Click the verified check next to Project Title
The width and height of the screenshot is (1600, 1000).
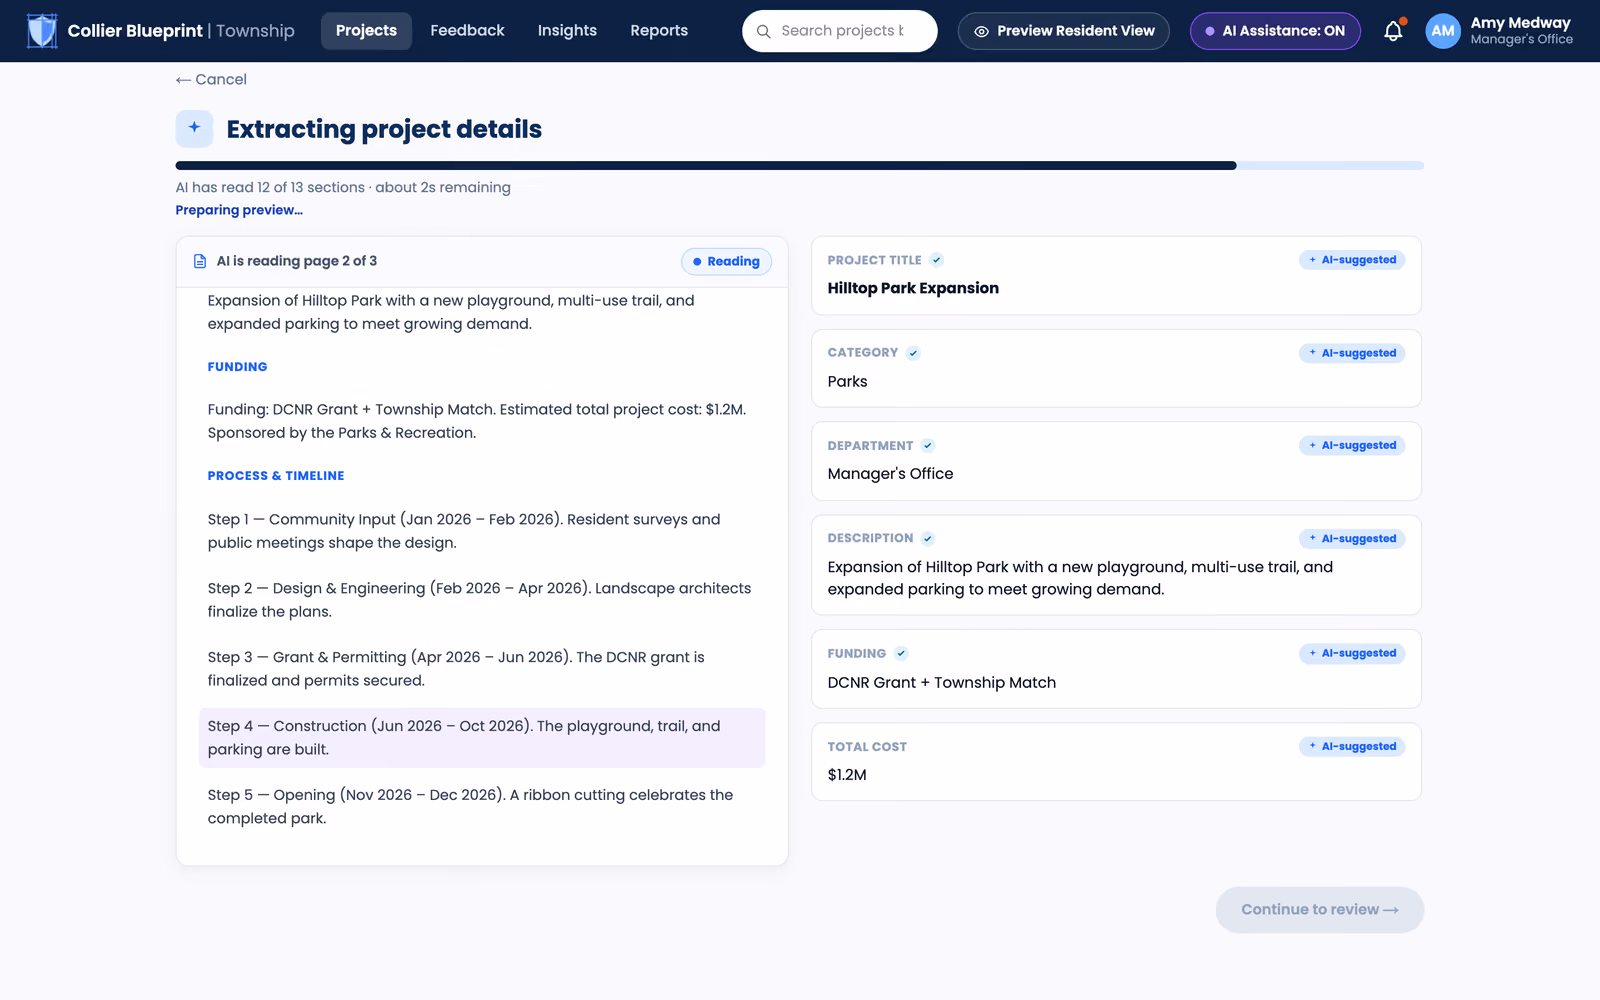(x=936, y=260)
